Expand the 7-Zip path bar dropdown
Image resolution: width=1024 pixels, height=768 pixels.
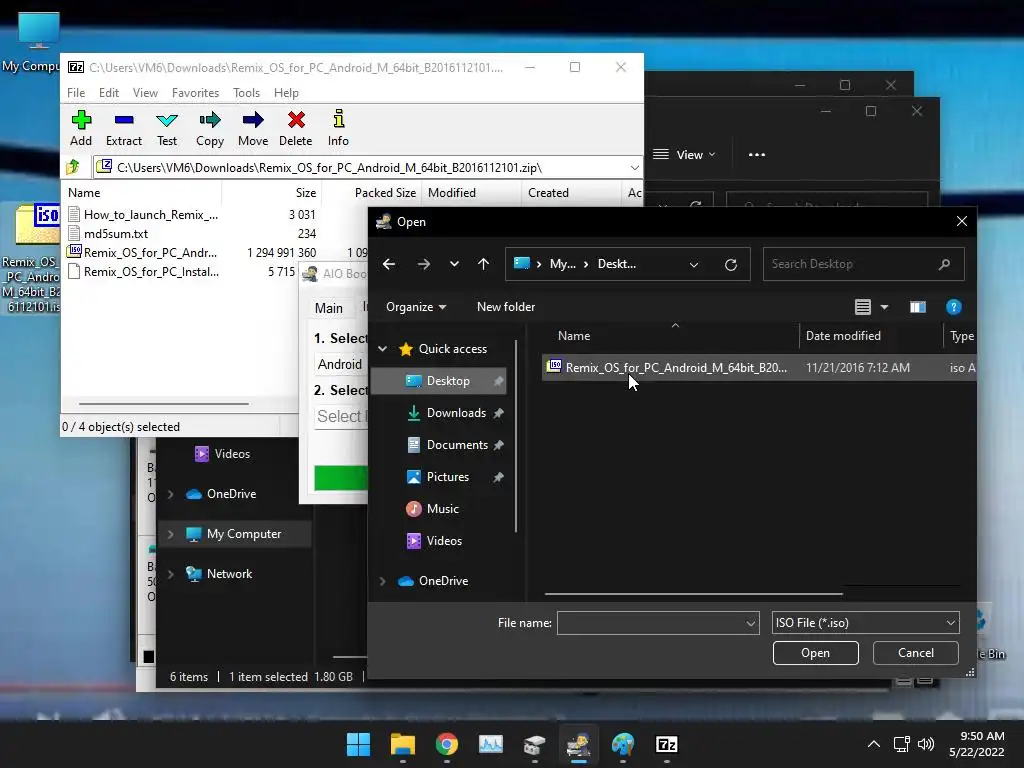(x=634, y=168)
